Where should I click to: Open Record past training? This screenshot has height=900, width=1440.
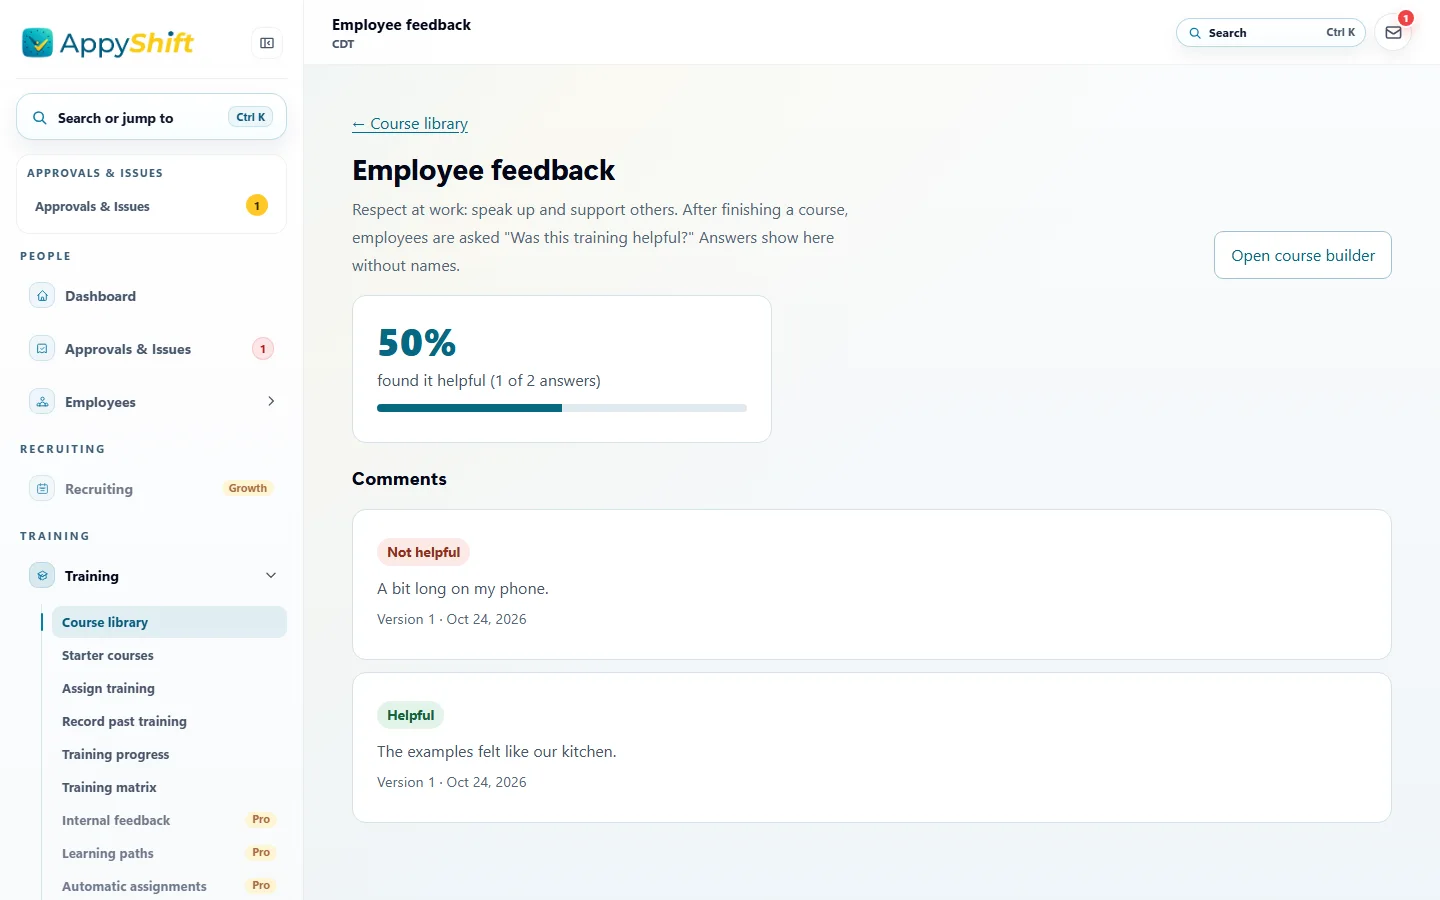click(169, 721)
